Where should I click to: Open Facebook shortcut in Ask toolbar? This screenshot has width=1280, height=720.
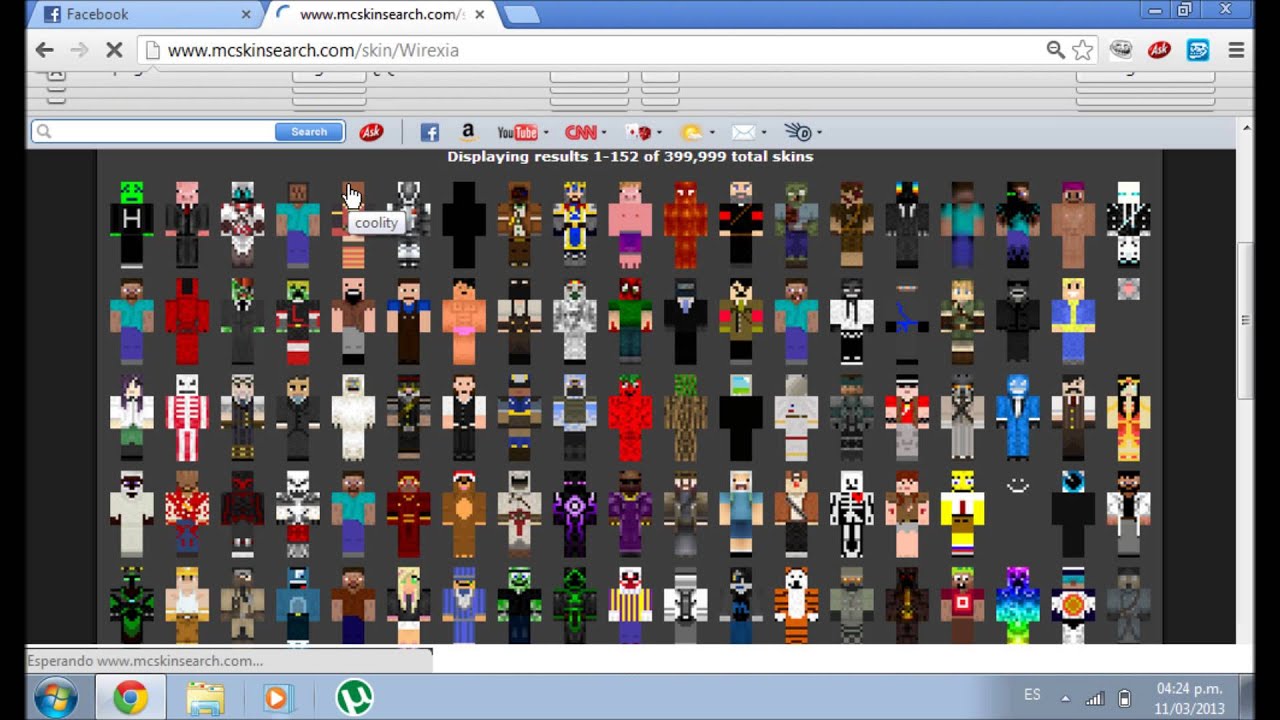tap(429, 132)
